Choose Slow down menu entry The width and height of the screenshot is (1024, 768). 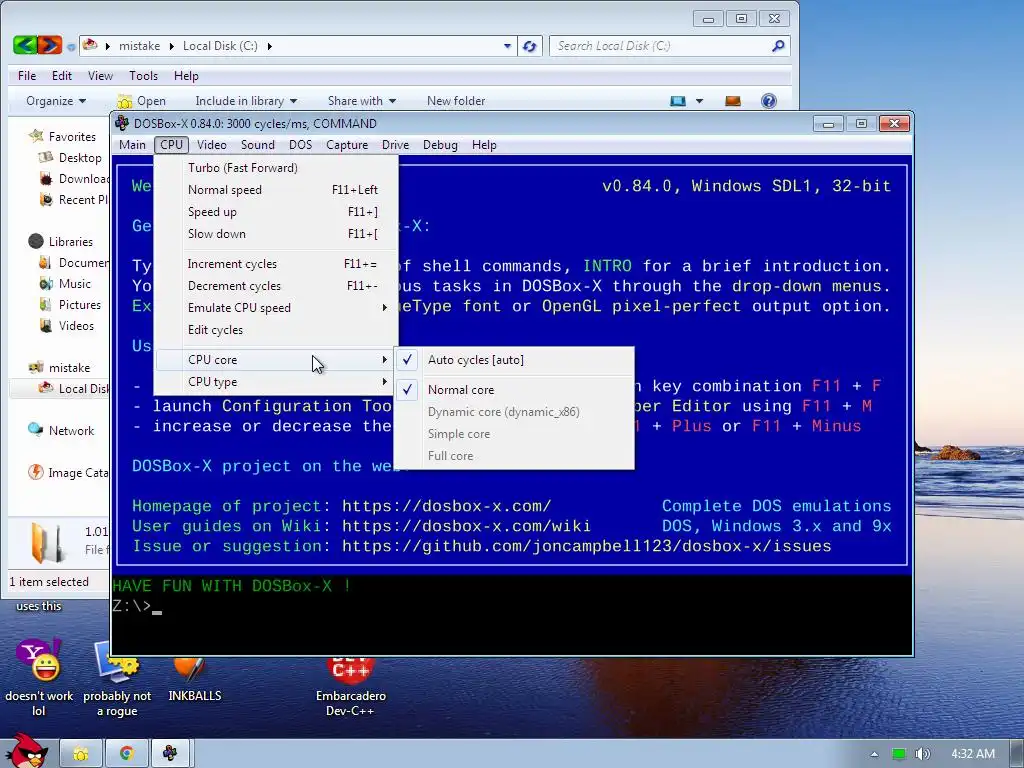pos(276,234)
